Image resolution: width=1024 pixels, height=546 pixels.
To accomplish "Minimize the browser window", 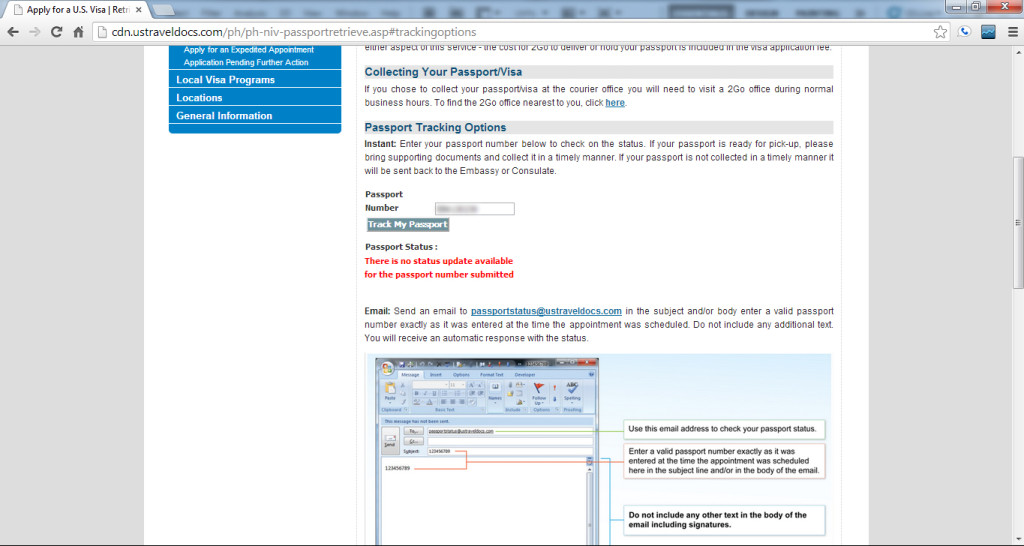I will [958, 7].
